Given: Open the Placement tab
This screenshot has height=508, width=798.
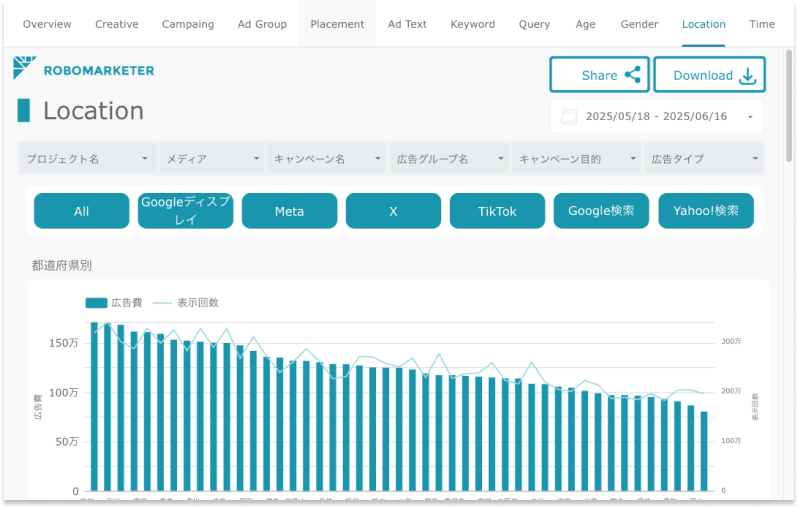Looking at the screenshot, I should [x=337, y=24].
